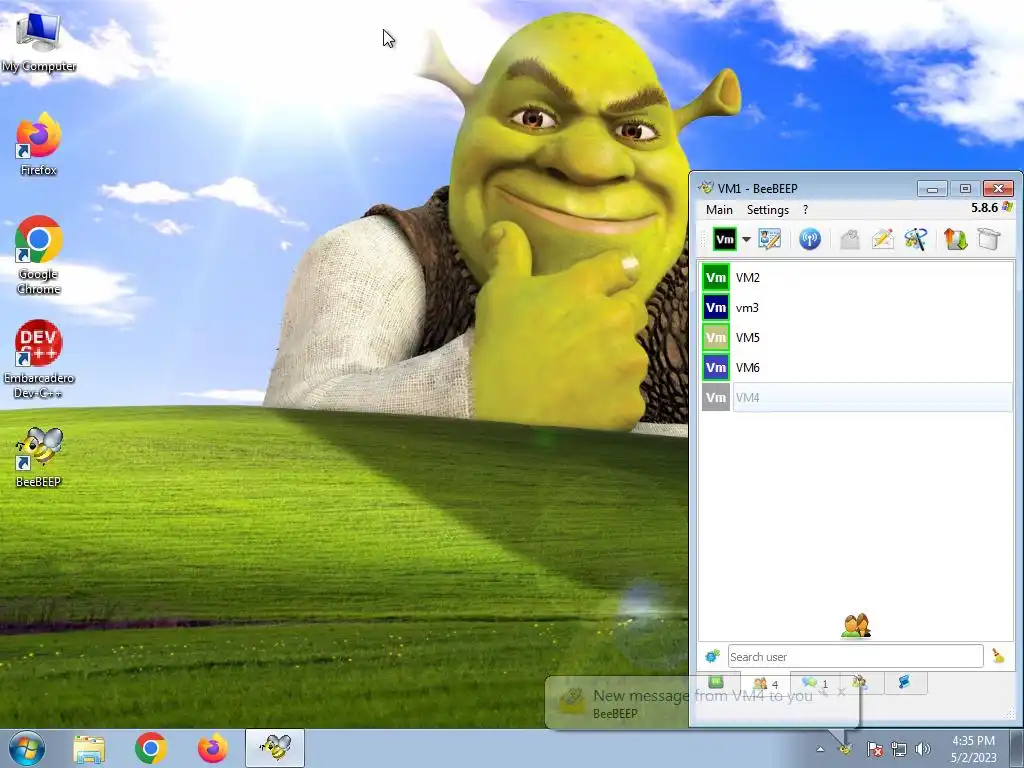Open Action Center flag tray icon
Viewport: 1024px width, 768px height.
[x=875, y=749]
